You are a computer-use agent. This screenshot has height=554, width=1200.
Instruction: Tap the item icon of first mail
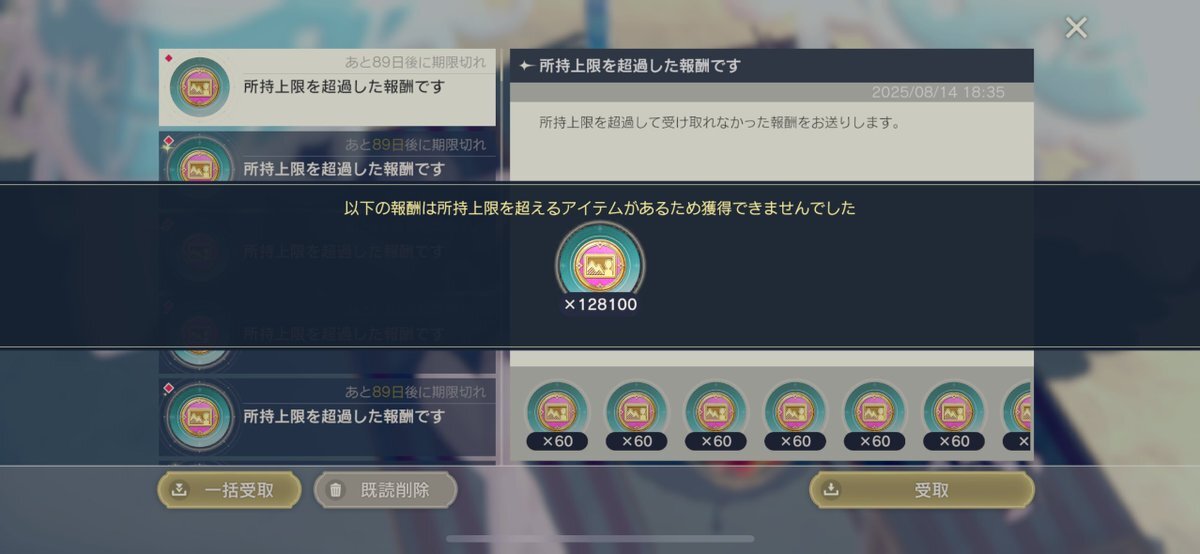201,88
